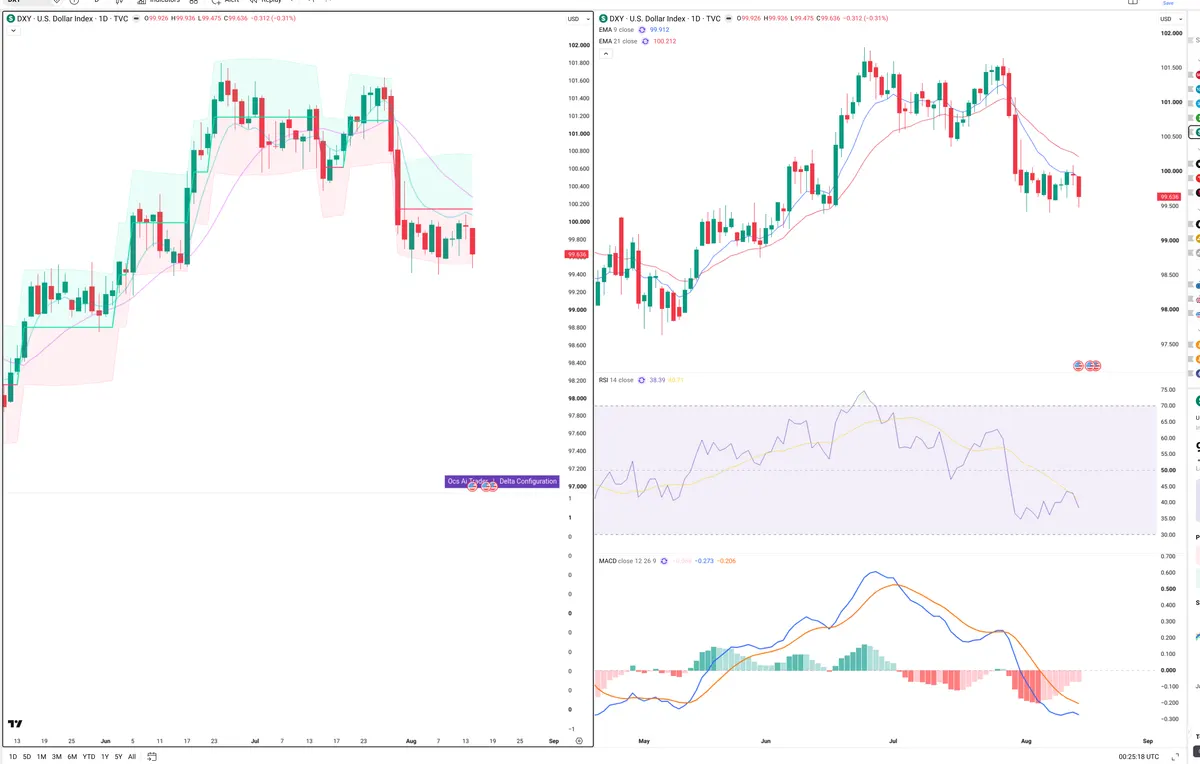Click 0.700 on MACD scale

1169,555
